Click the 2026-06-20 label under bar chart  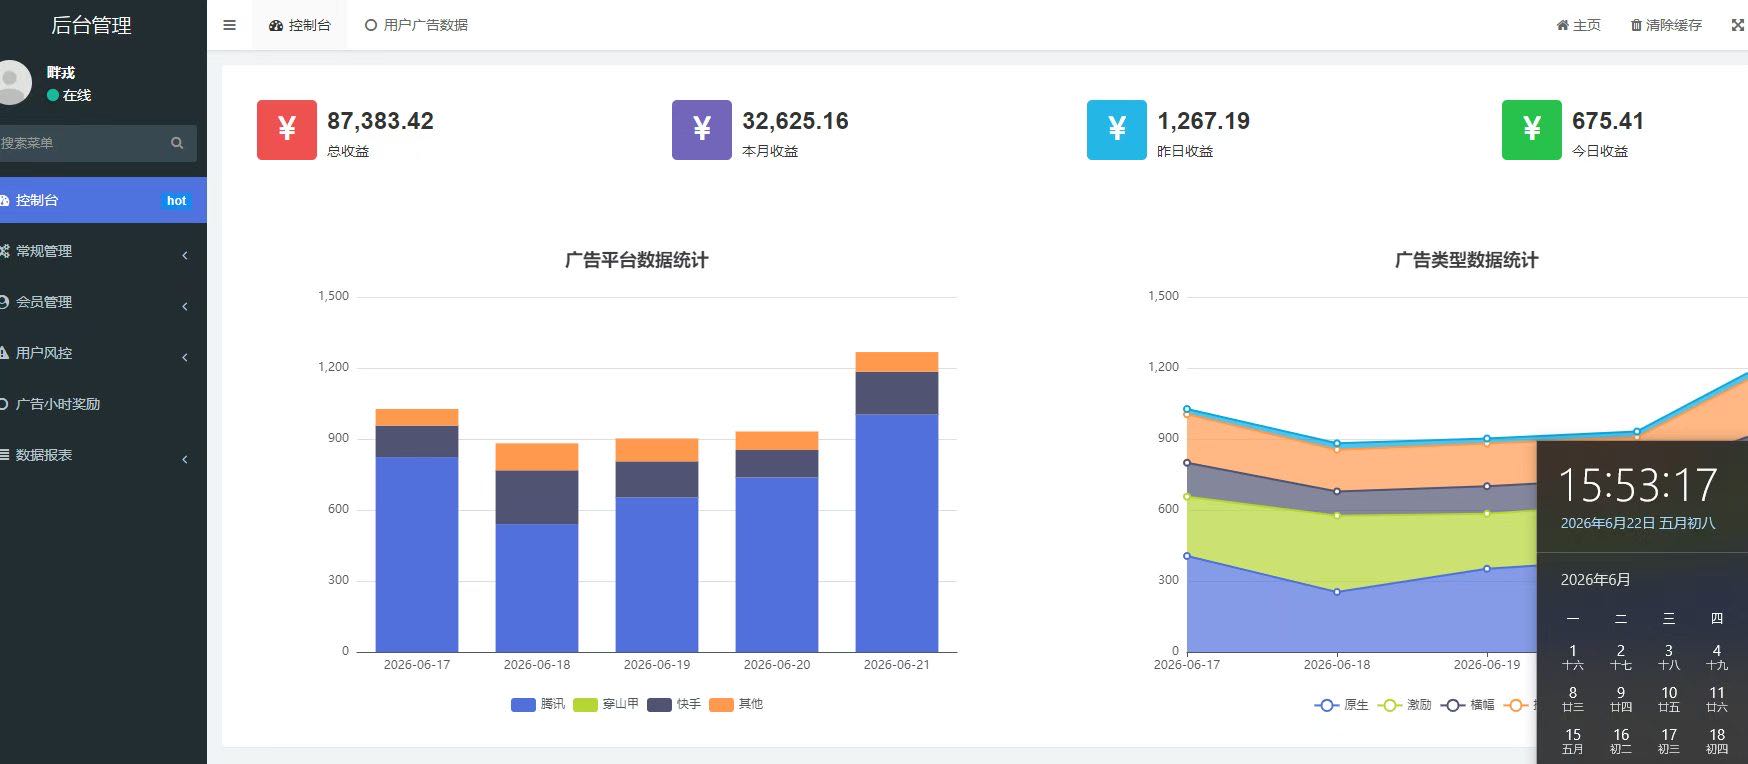pyautogui.click(x=777, y=665)
